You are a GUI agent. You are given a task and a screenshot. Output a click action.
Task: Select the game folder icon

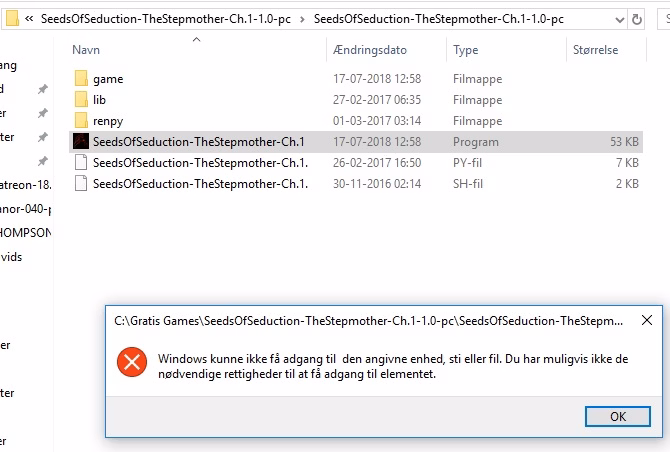coord(81,79)
